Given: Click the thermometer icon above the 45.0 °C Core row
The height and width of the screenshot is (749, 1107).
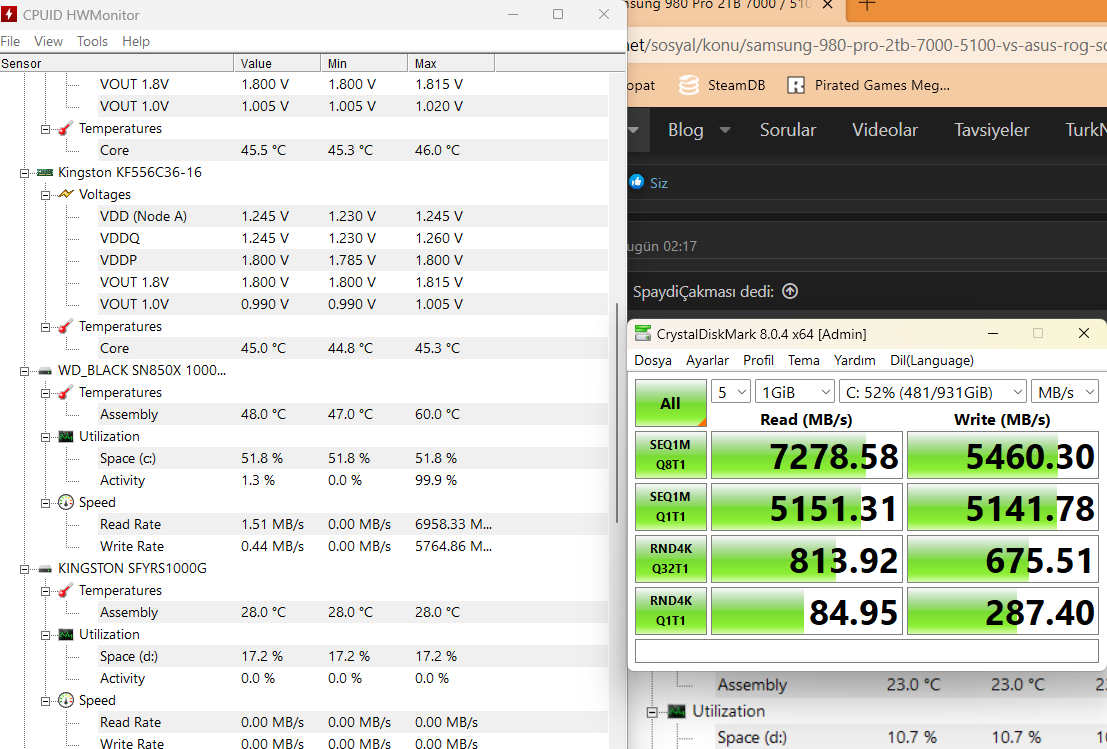Looking at the screenshot, I should (x=66, y=326).
